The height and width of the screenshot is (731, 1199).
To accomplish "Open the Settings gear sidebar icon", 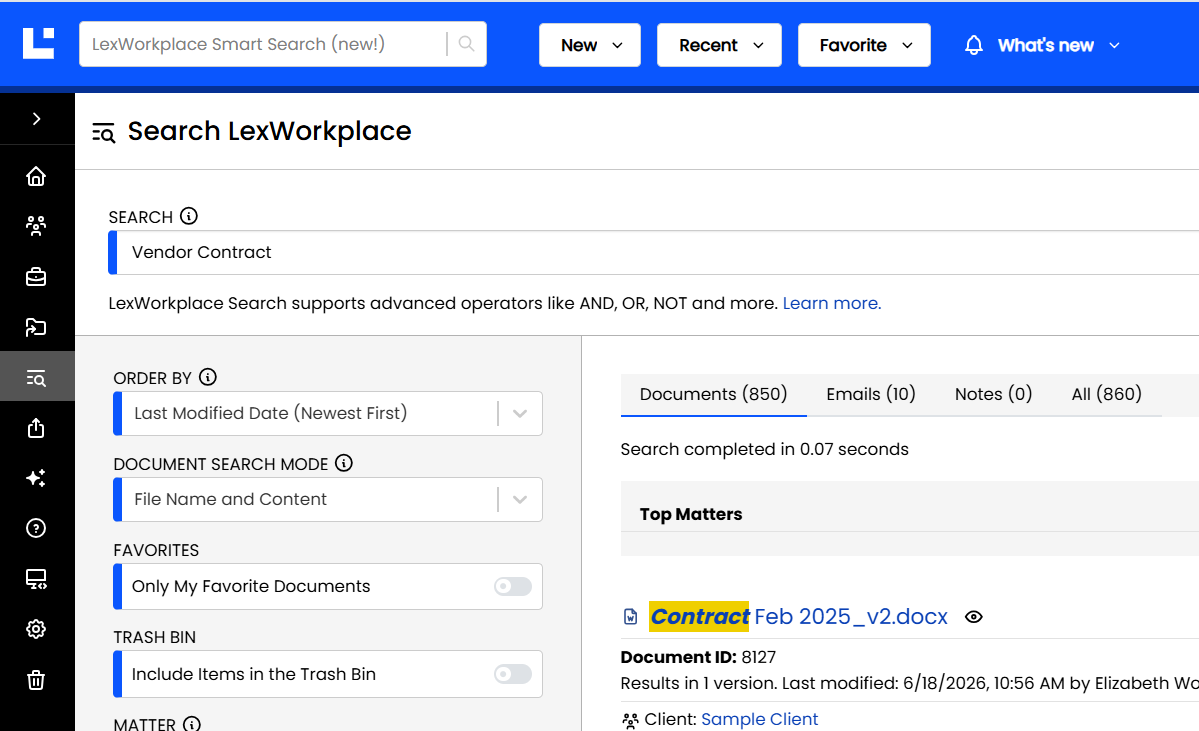I will click(36, 629).
